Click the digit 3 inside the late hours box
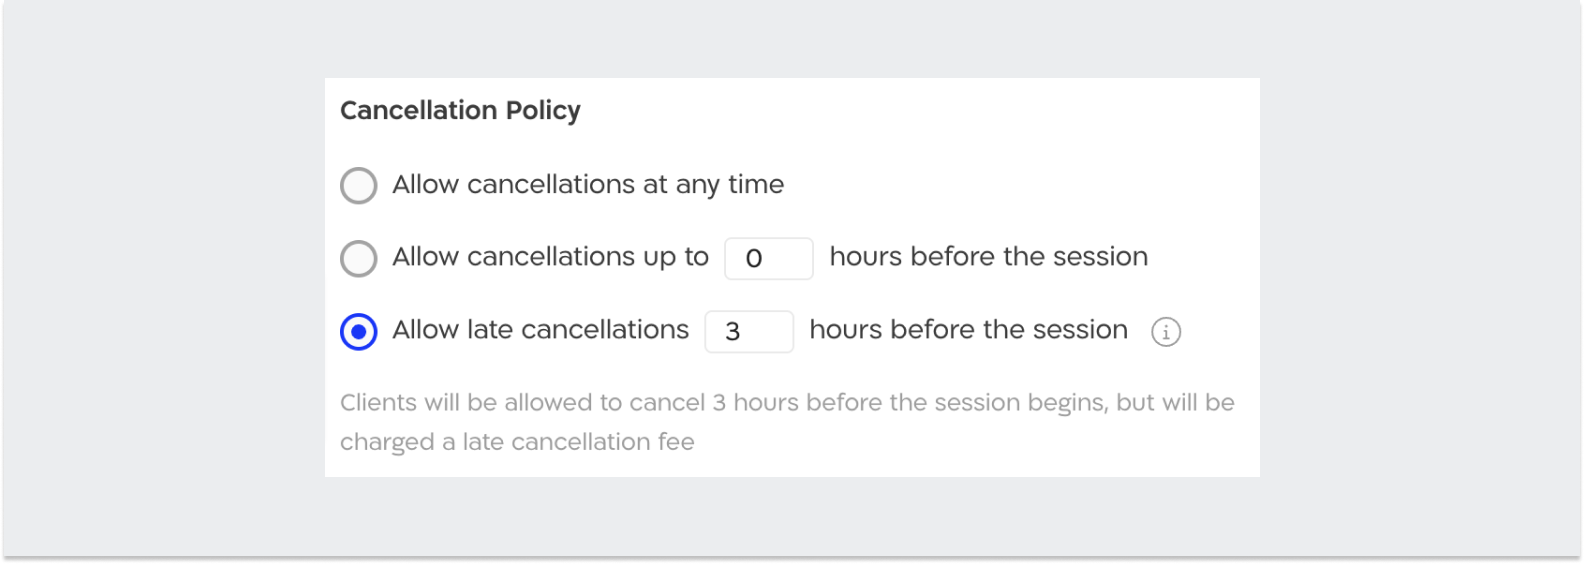Viewport: 1584px width, 564px height. pos(733,332)
